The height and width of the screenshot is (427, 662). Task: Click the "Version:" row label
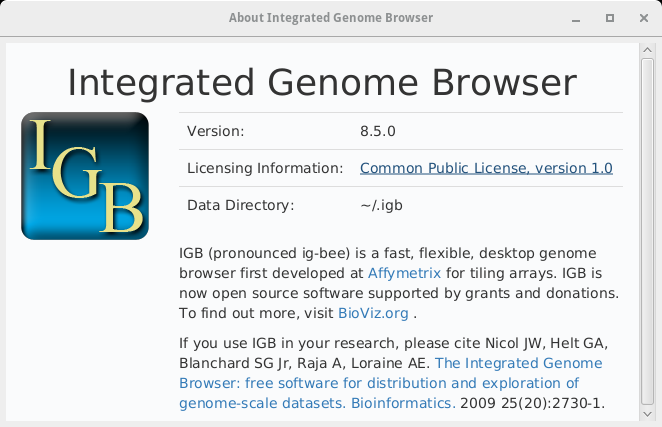215,131
